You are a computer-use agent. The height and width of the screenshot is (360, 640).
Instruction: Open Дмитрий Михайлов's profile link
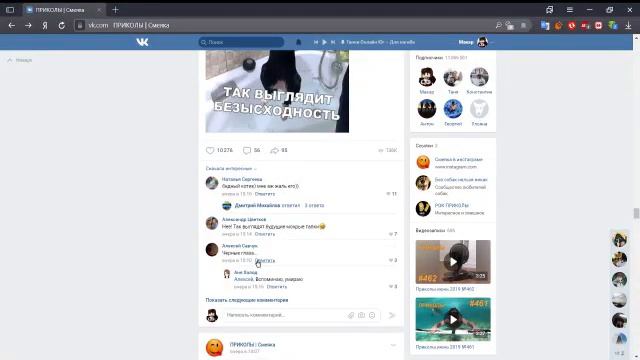point(258,205)
